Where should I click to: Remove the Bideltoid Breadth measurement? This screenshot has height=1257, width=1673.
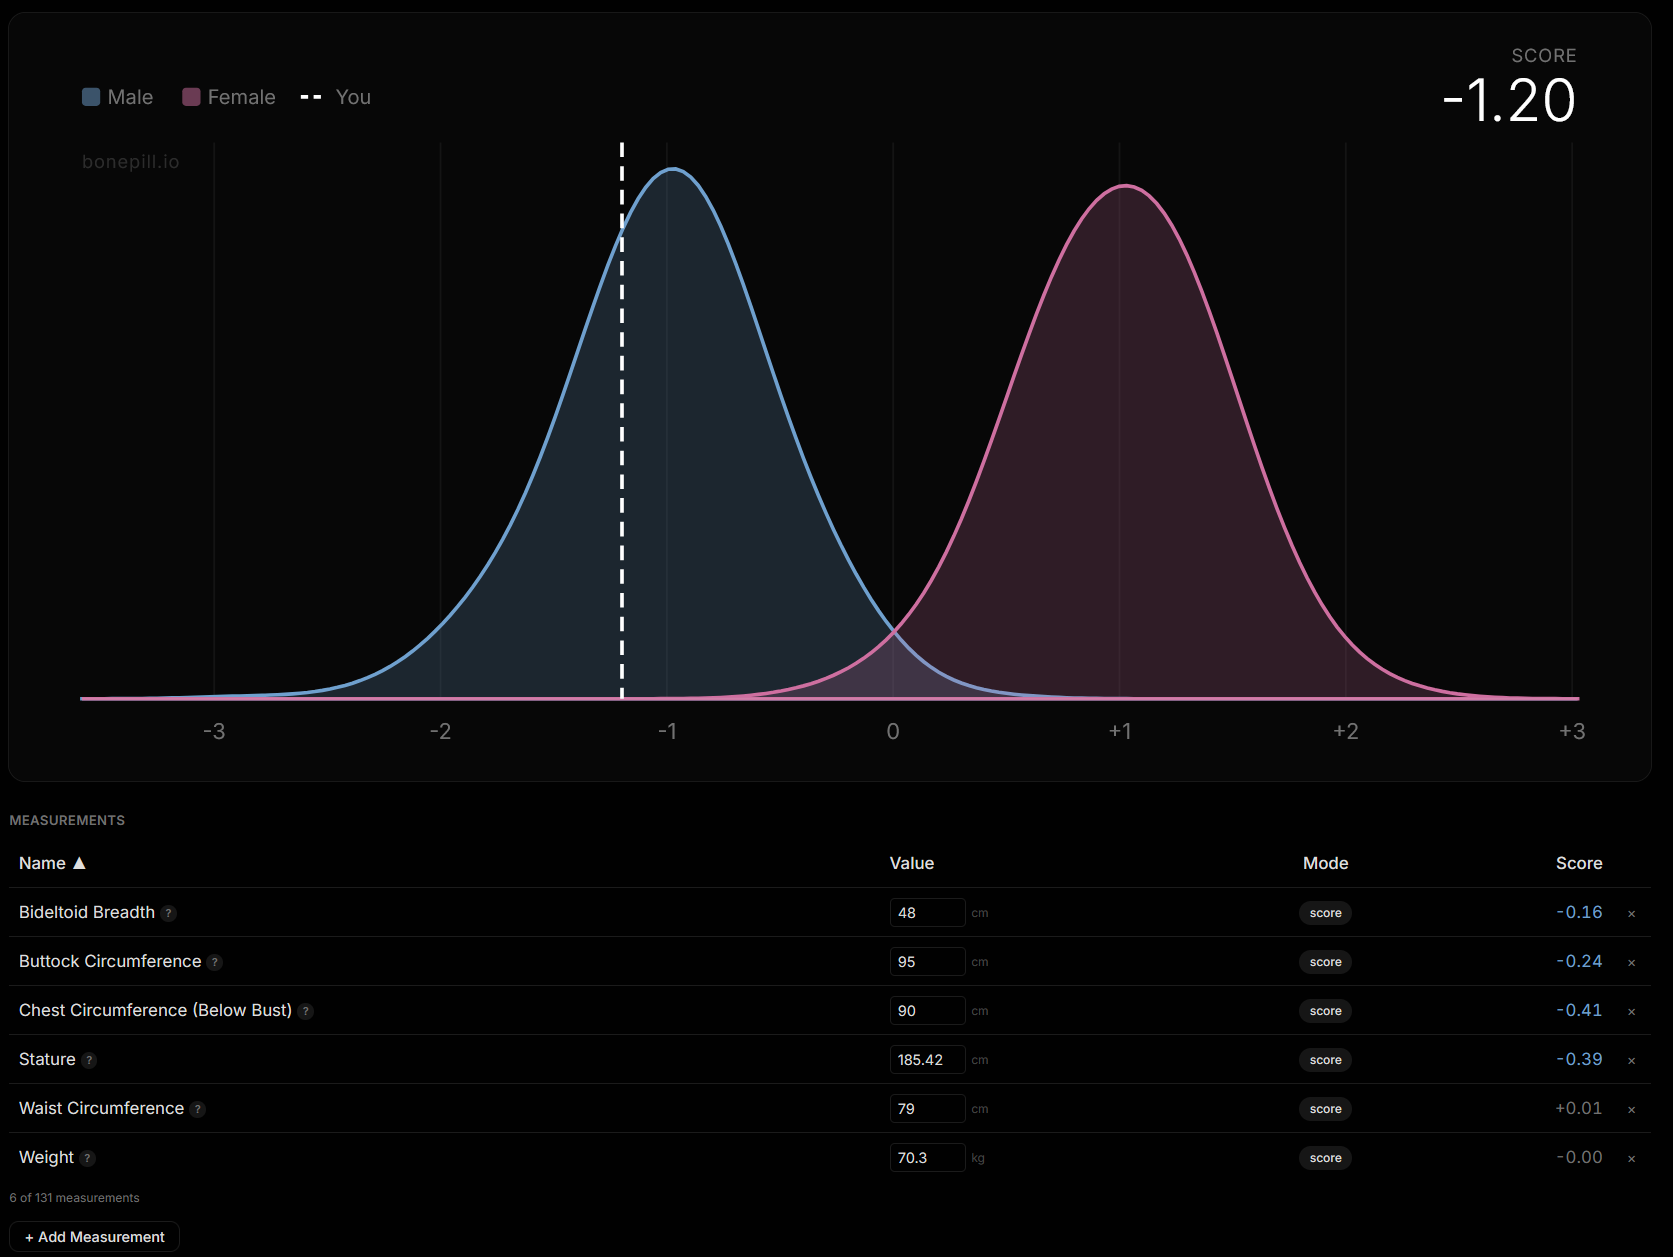[1631, 913]
